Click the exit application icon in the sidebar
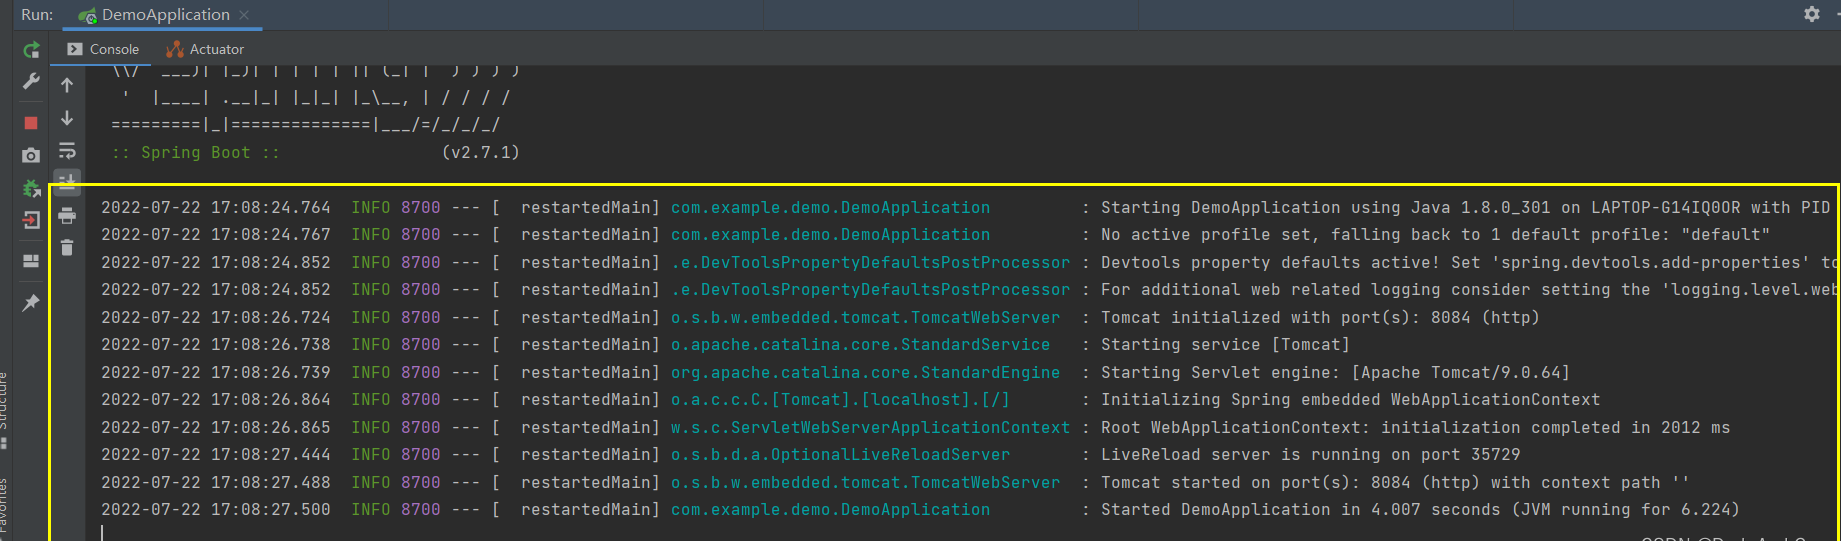Screen dimensions: 1841x541 pyautogui.click(x=31, y=221)
